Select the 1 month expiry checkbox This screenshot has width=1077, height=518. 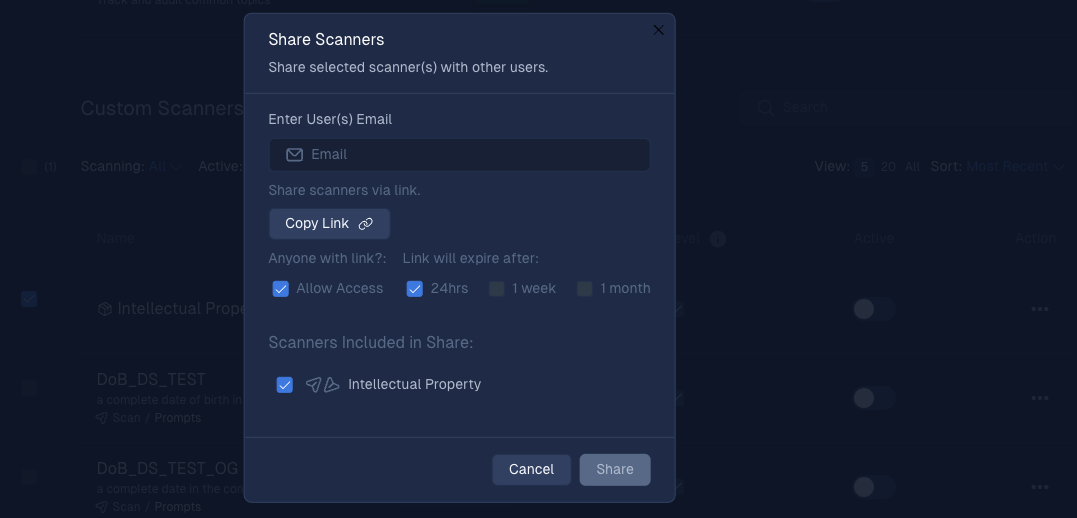(x=585, y=289)
